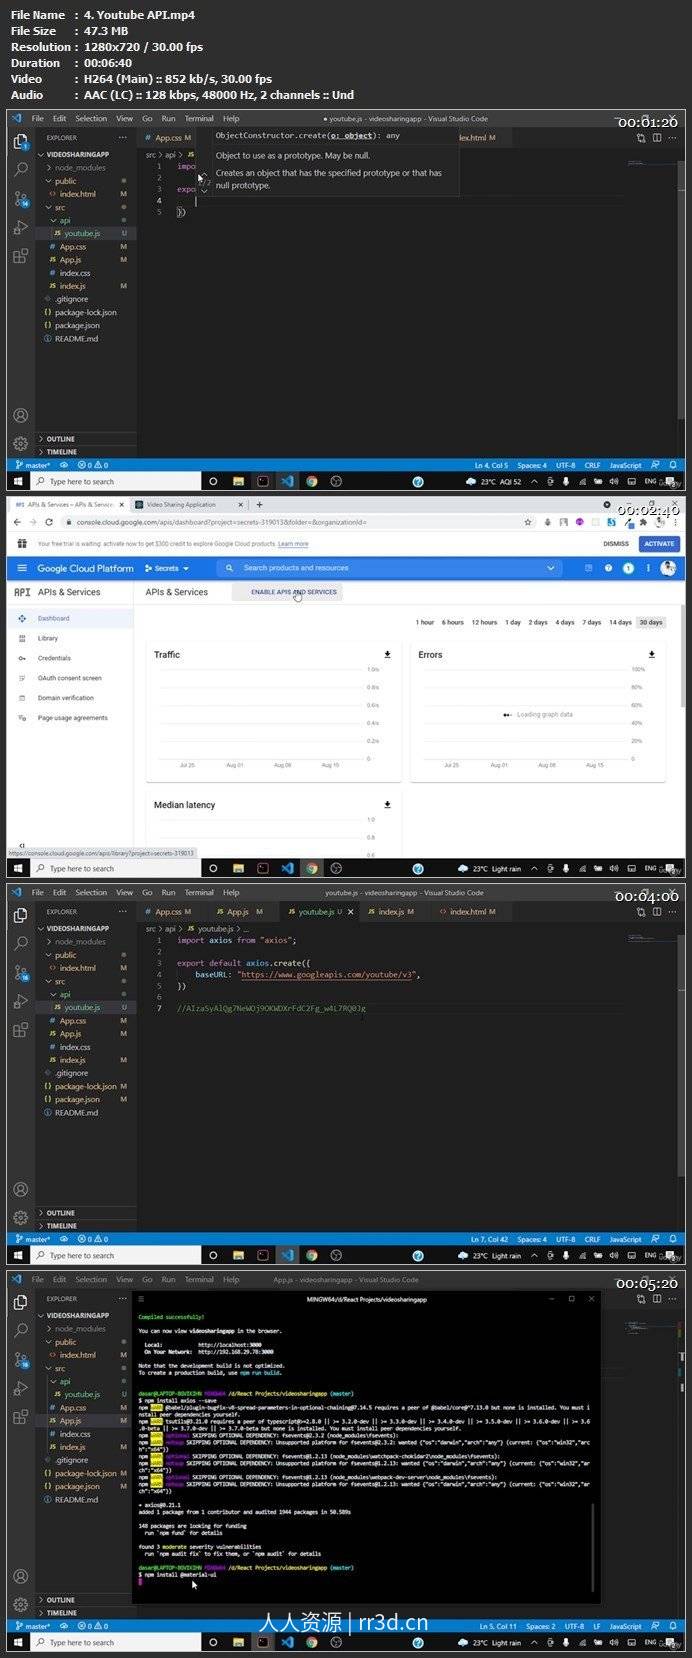The width and height of the screenshot is (692, 1658).
Task: Click DISMISS on the free trial banner
Action: [616, 544]
